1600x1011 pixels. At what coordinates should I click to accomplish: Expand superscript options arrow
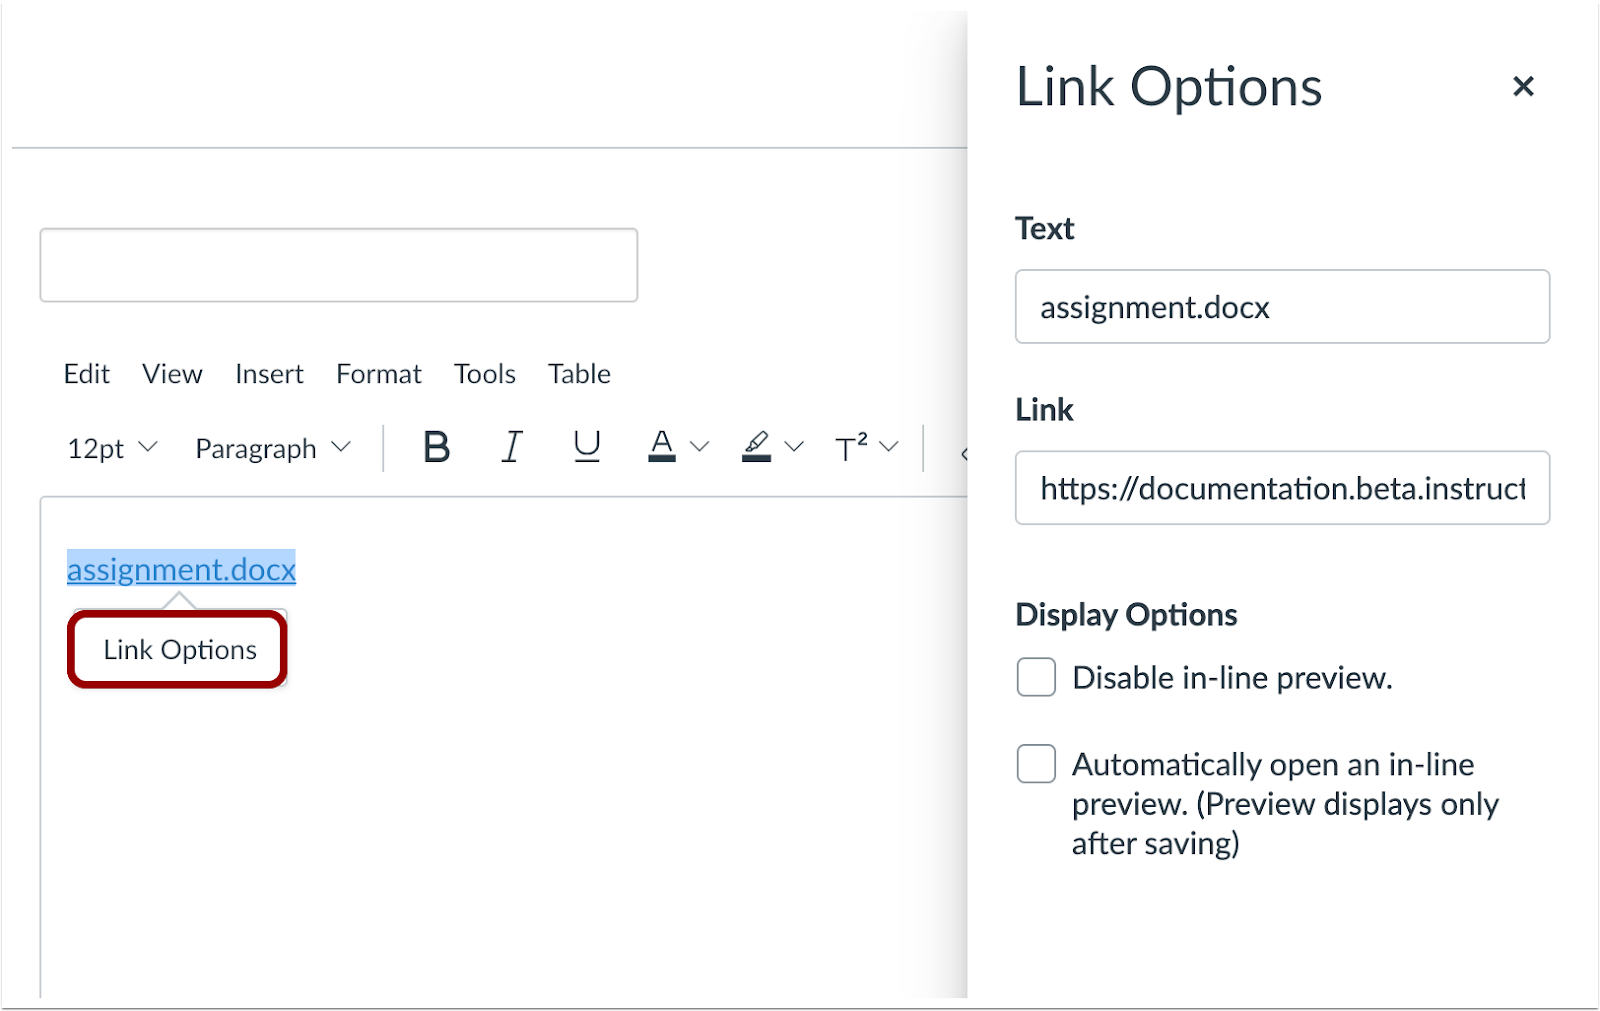pos(889,447)
